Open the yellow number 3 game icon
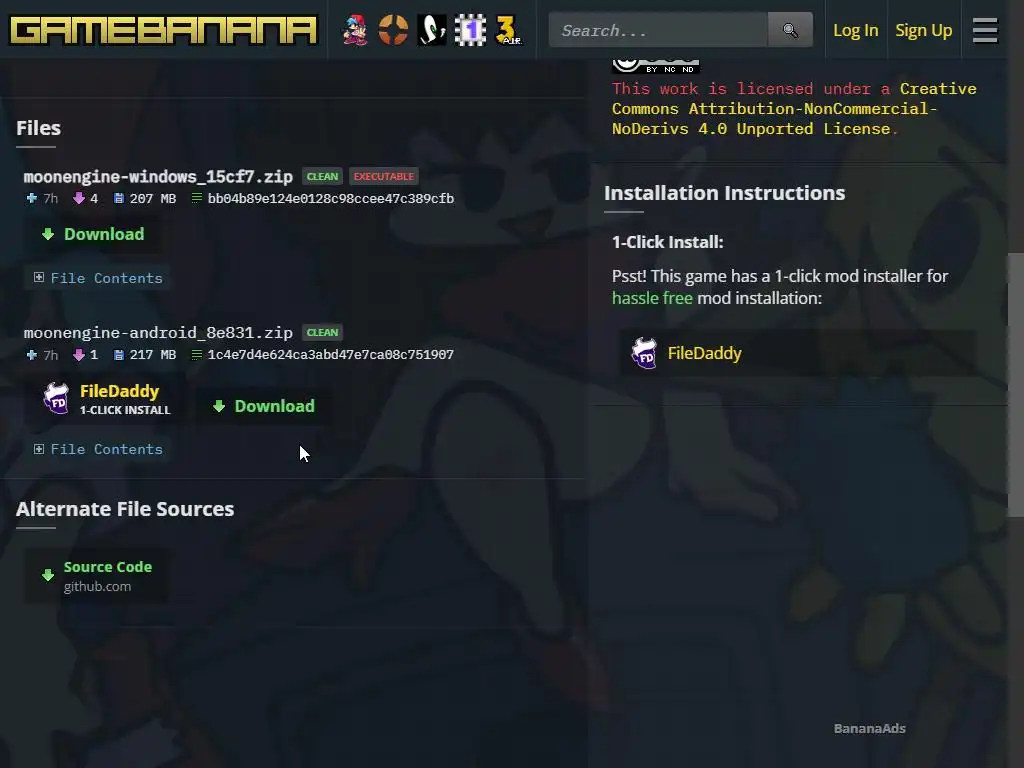The image size is (1024, 768). click(x=508, y=30)
